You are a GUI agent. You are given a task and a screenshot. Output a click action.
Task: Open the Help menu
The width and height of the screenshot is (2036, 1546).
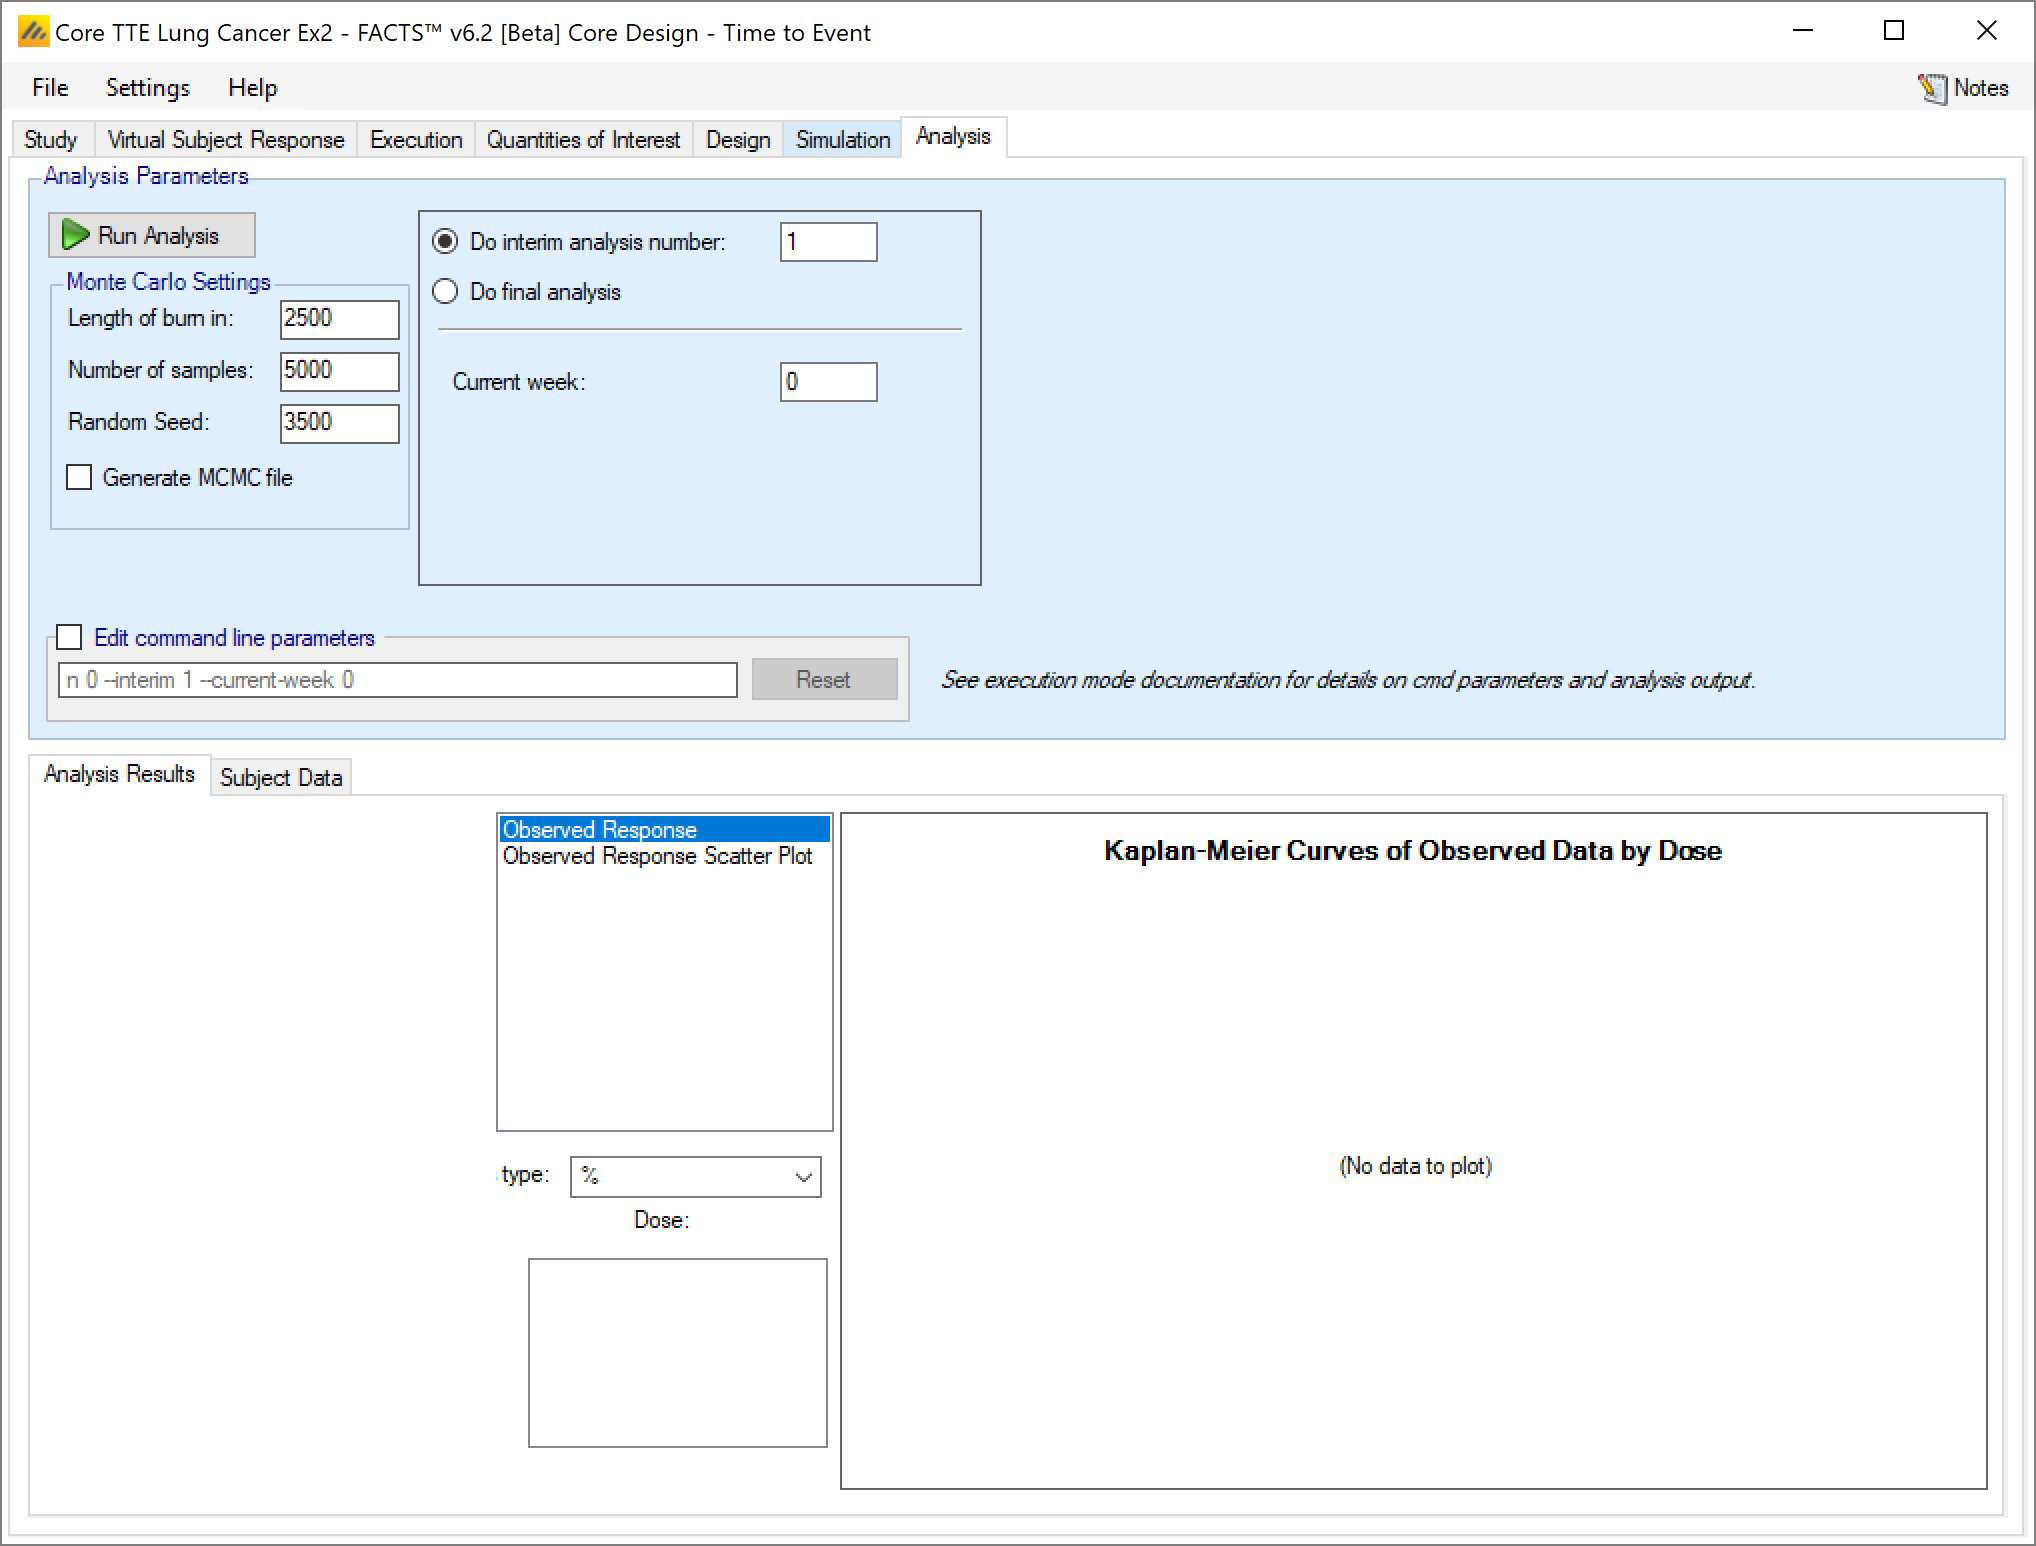pos(252,88)
